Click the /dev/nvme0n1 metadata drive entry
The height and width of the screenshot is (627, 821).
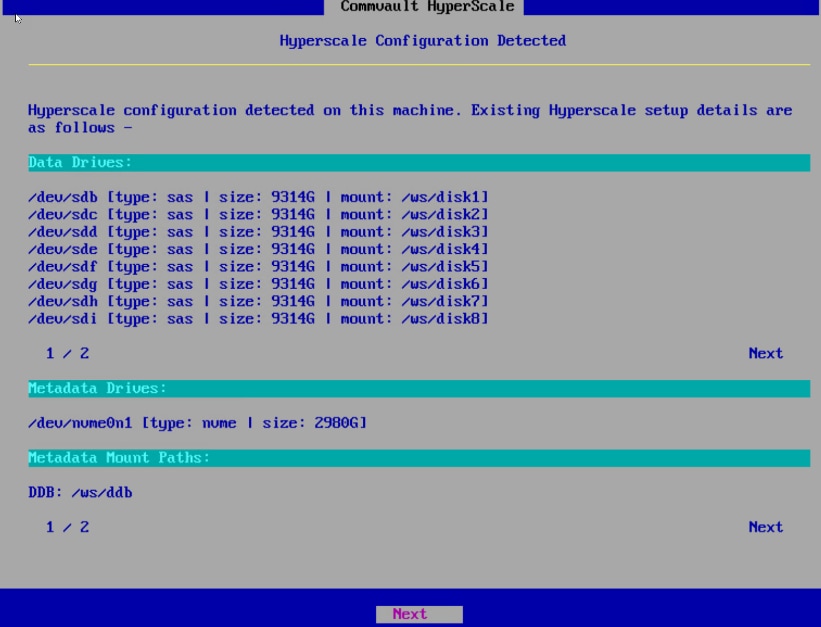pos(197,423)
